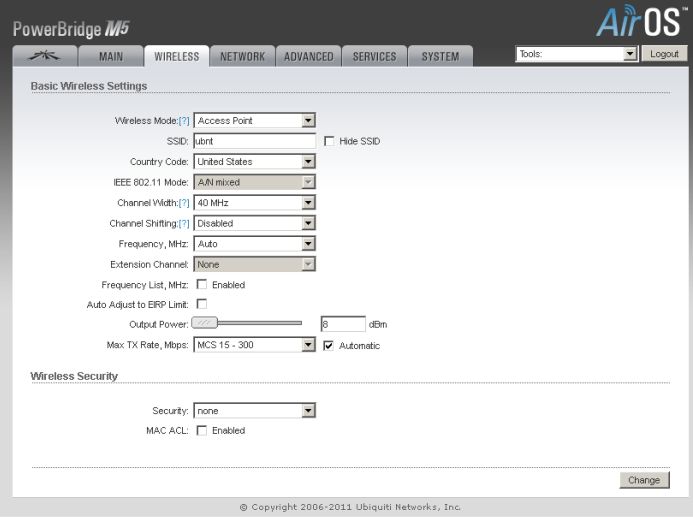The height and width of the screenshot is (517, 693).
Task: Go to the ADVANCED tab
Action: click(308, 56)
